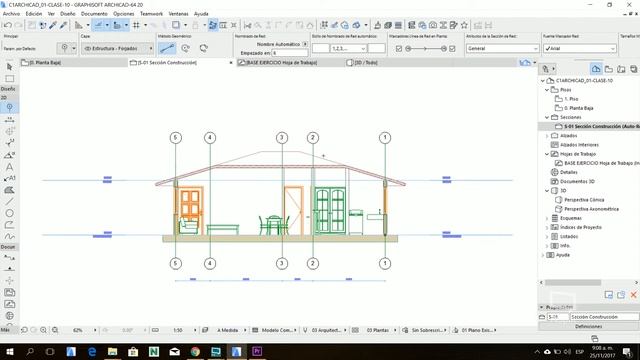This screenshot has width=640, height=360.
Task: Select the Circle/Arc tool
Action: point(9,213)
